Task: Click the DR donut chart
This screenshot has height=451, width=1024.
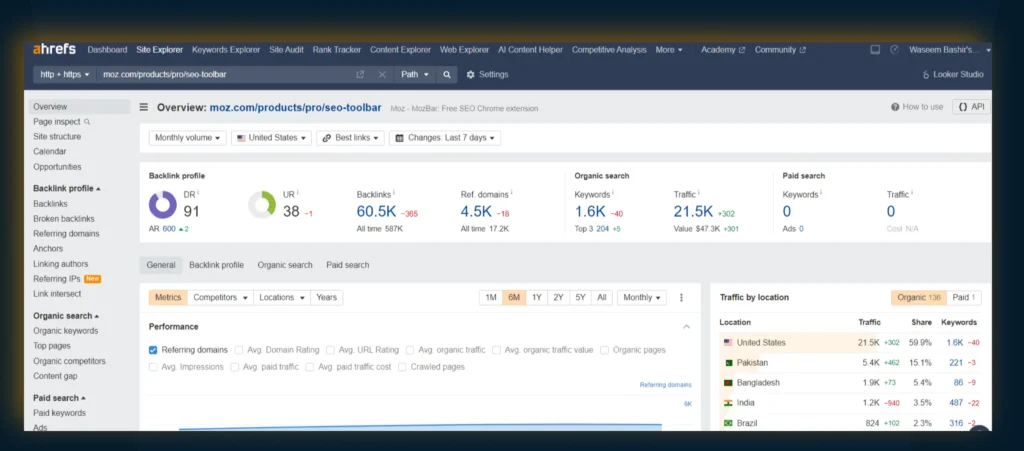Action: (x=163, y=205)
